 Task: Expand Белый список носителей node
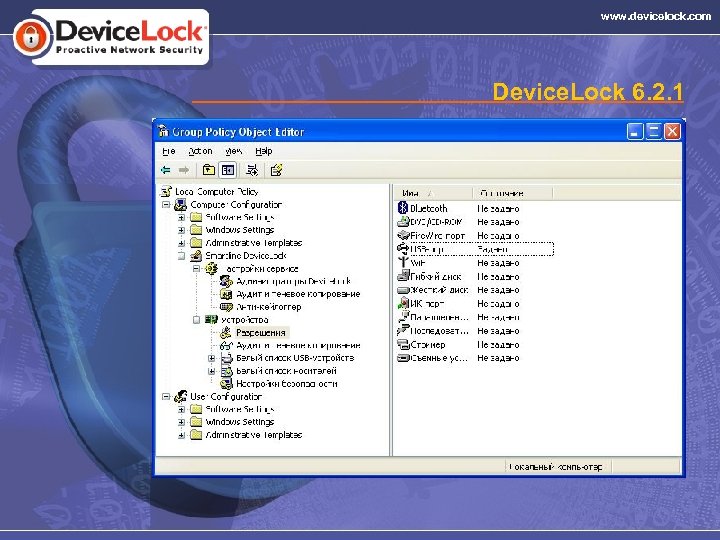[212, 371]
